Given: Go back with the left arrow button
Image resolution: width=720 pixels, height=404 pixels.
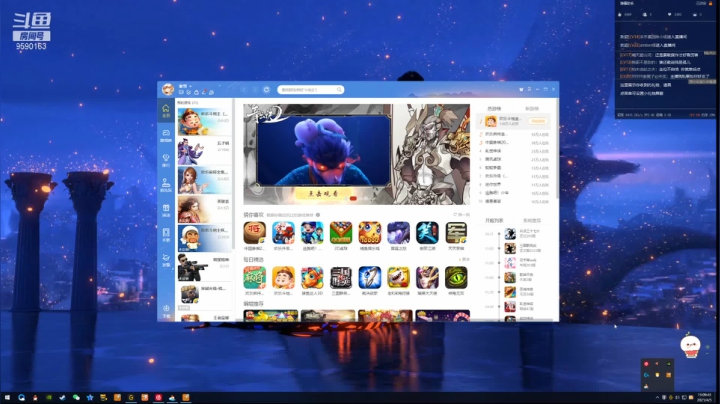Looking at the screenshot, I should click(244, 90).
